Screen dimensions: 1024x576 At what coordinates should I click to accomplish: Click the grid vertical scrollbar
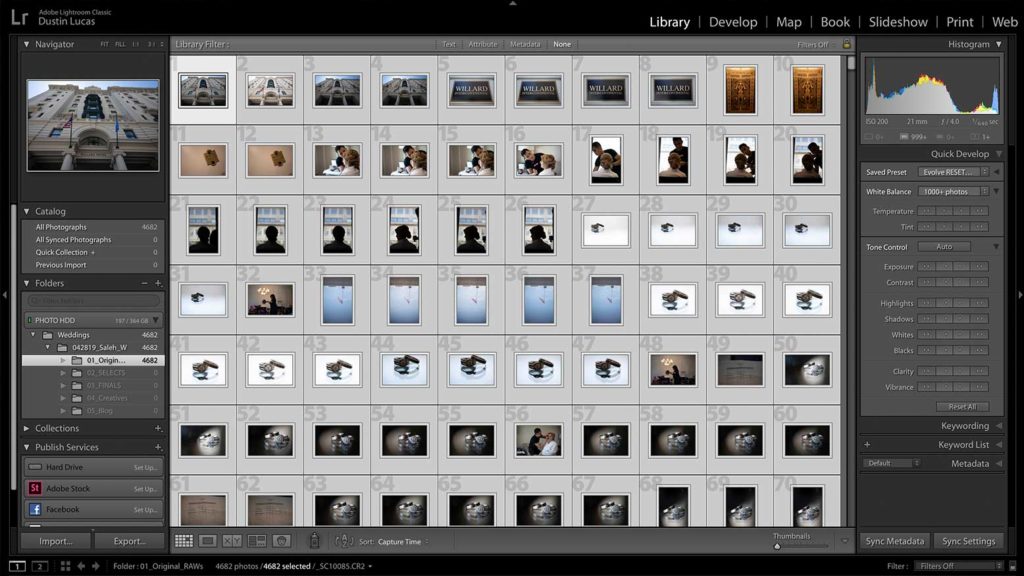click(x=850, y=63)
